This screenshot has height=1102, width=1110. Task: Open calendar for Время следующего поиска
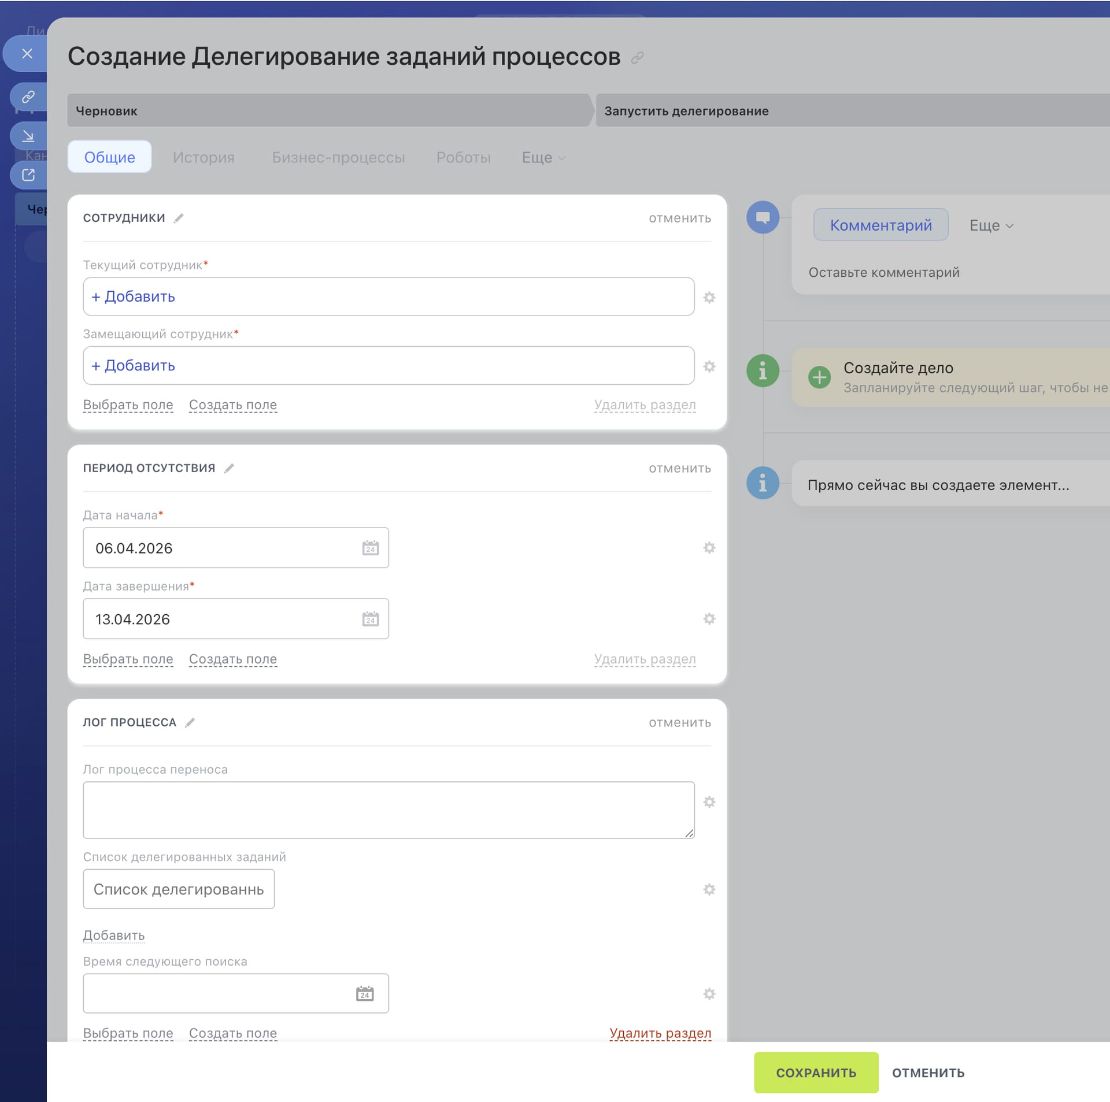[x=365, y=994]
